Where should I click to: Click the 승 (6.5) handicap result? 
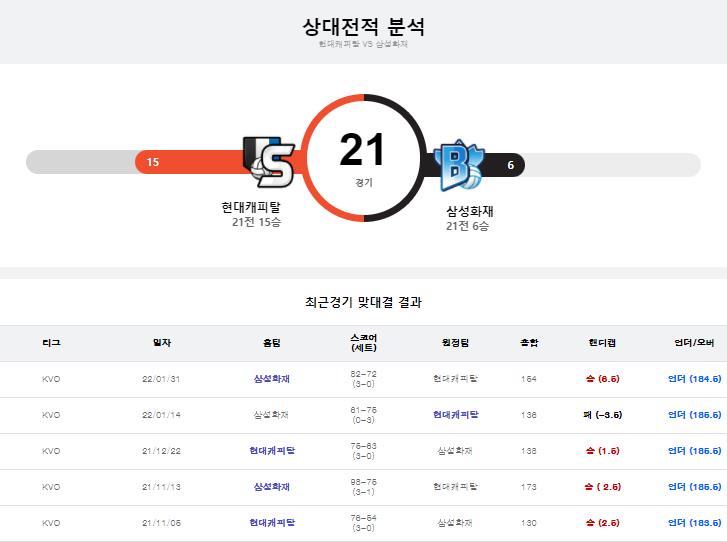(x=602, y=379)
